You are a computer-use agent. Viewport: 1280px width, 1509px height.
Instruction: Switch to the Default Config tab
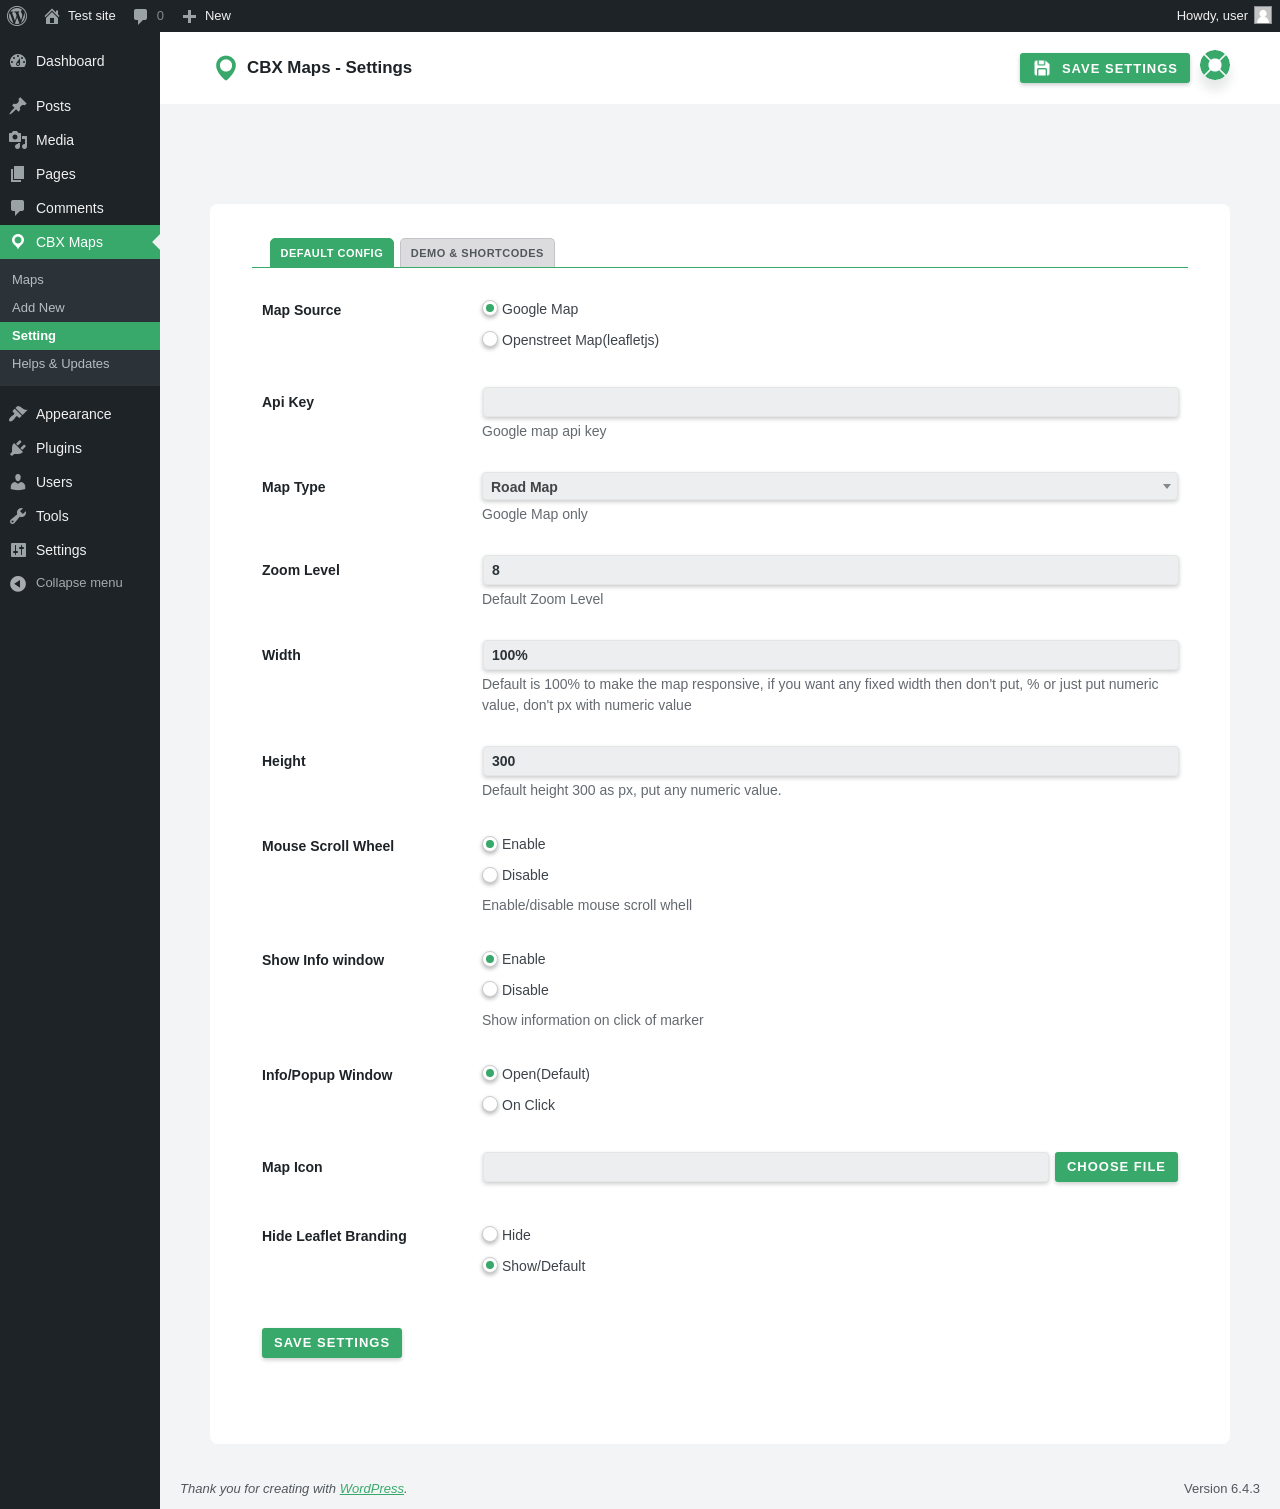coord(332,253)
